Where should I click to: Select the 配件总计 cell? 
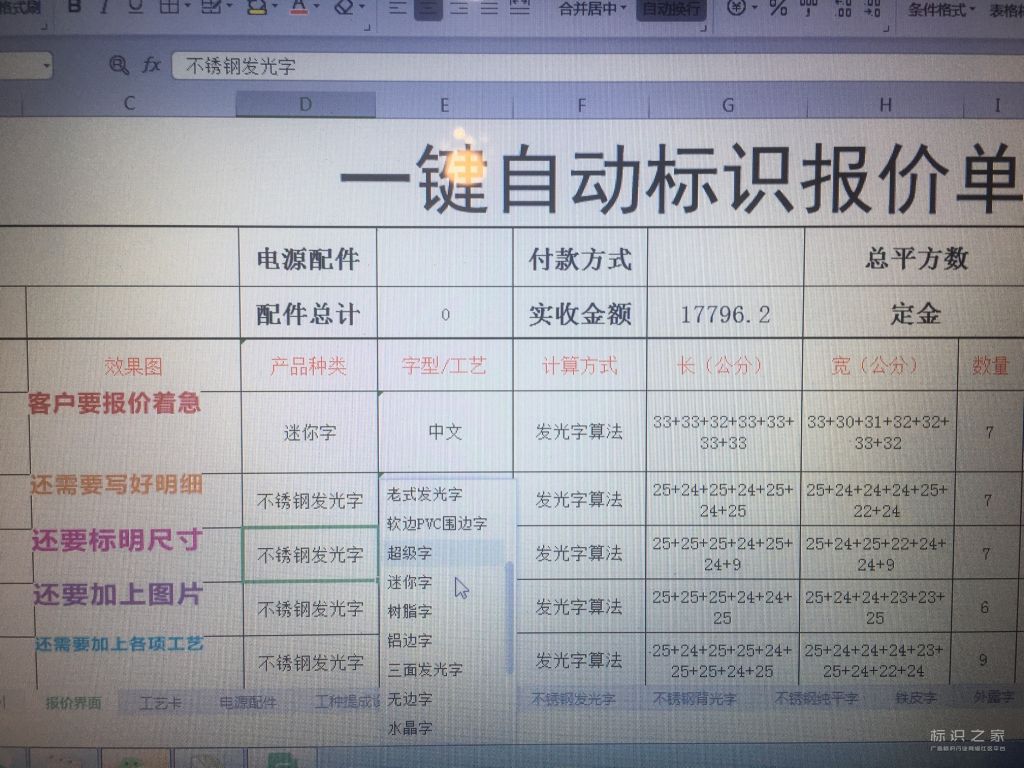click(x=308, y=314)
